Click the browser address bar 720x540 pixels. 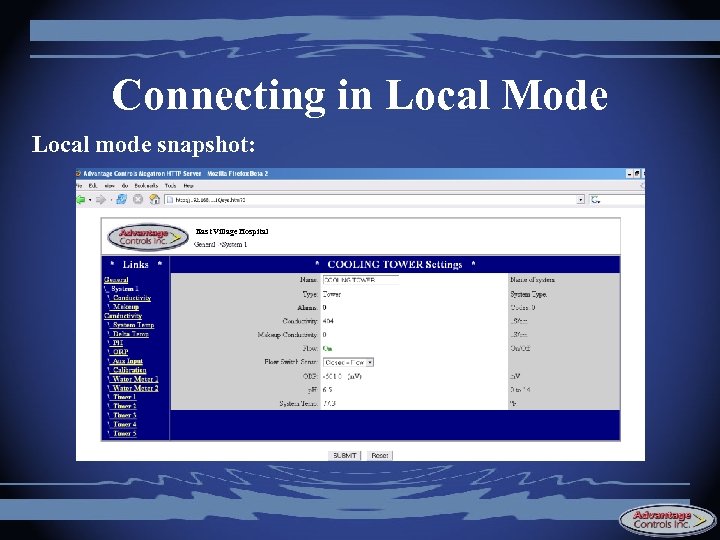[x=374, y=200]
